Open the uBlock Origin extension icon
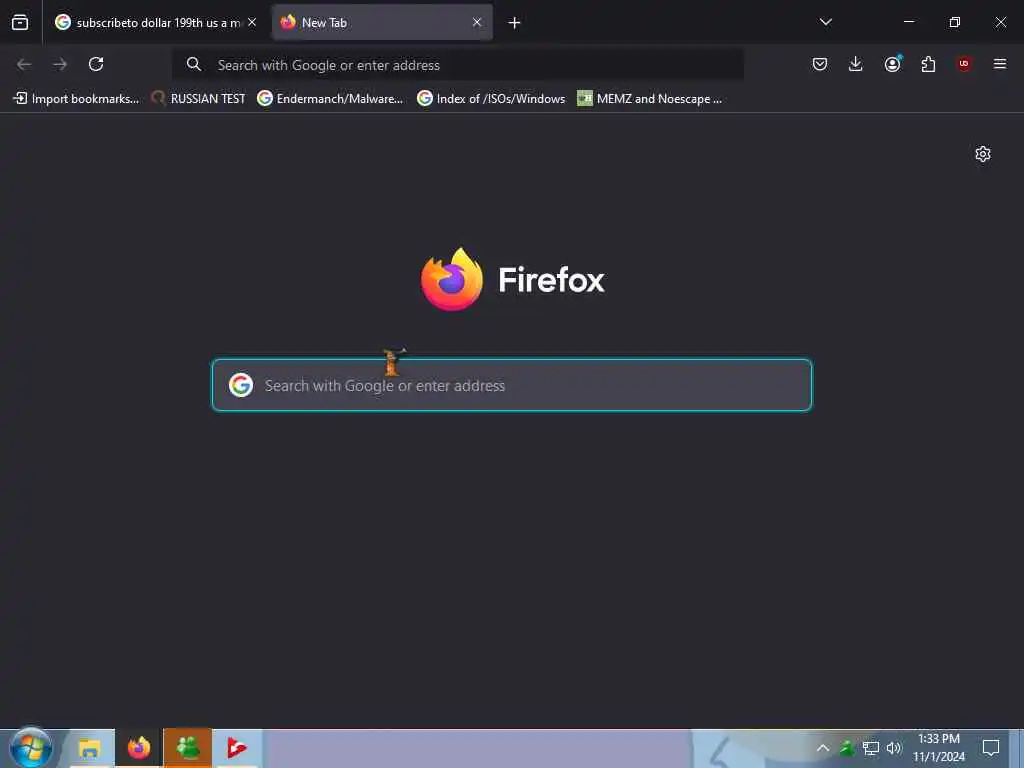Screen dimensions: 1024x768 (964, 64)
